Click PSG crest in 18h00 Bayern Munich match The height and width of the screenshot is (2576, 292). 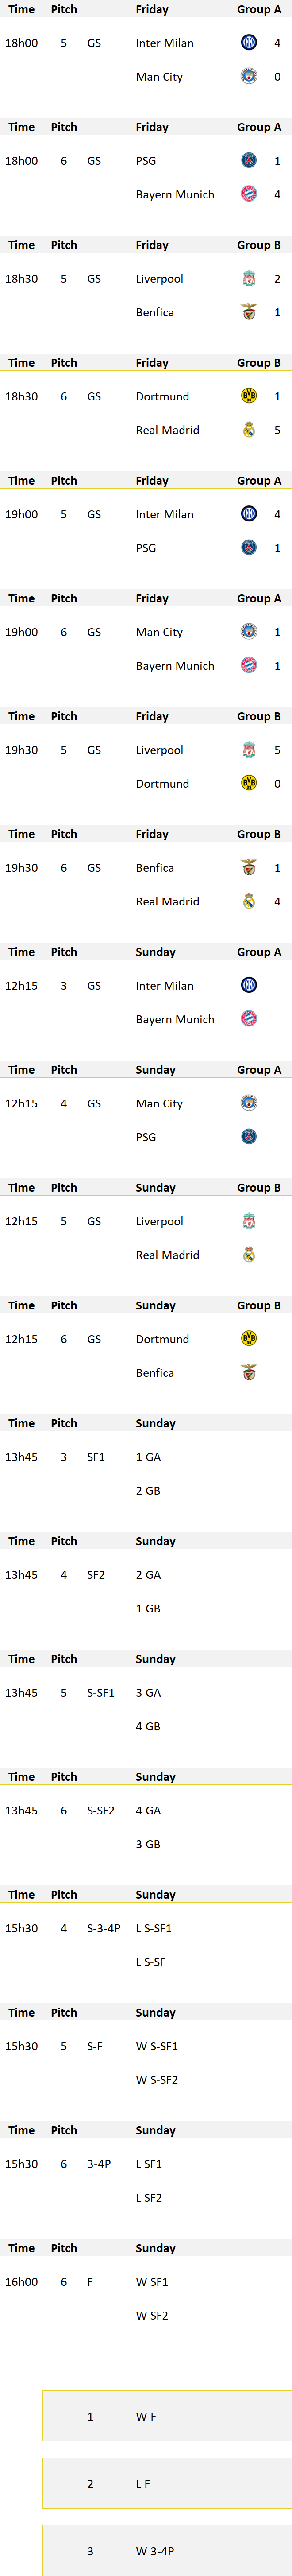pos(249,161)
